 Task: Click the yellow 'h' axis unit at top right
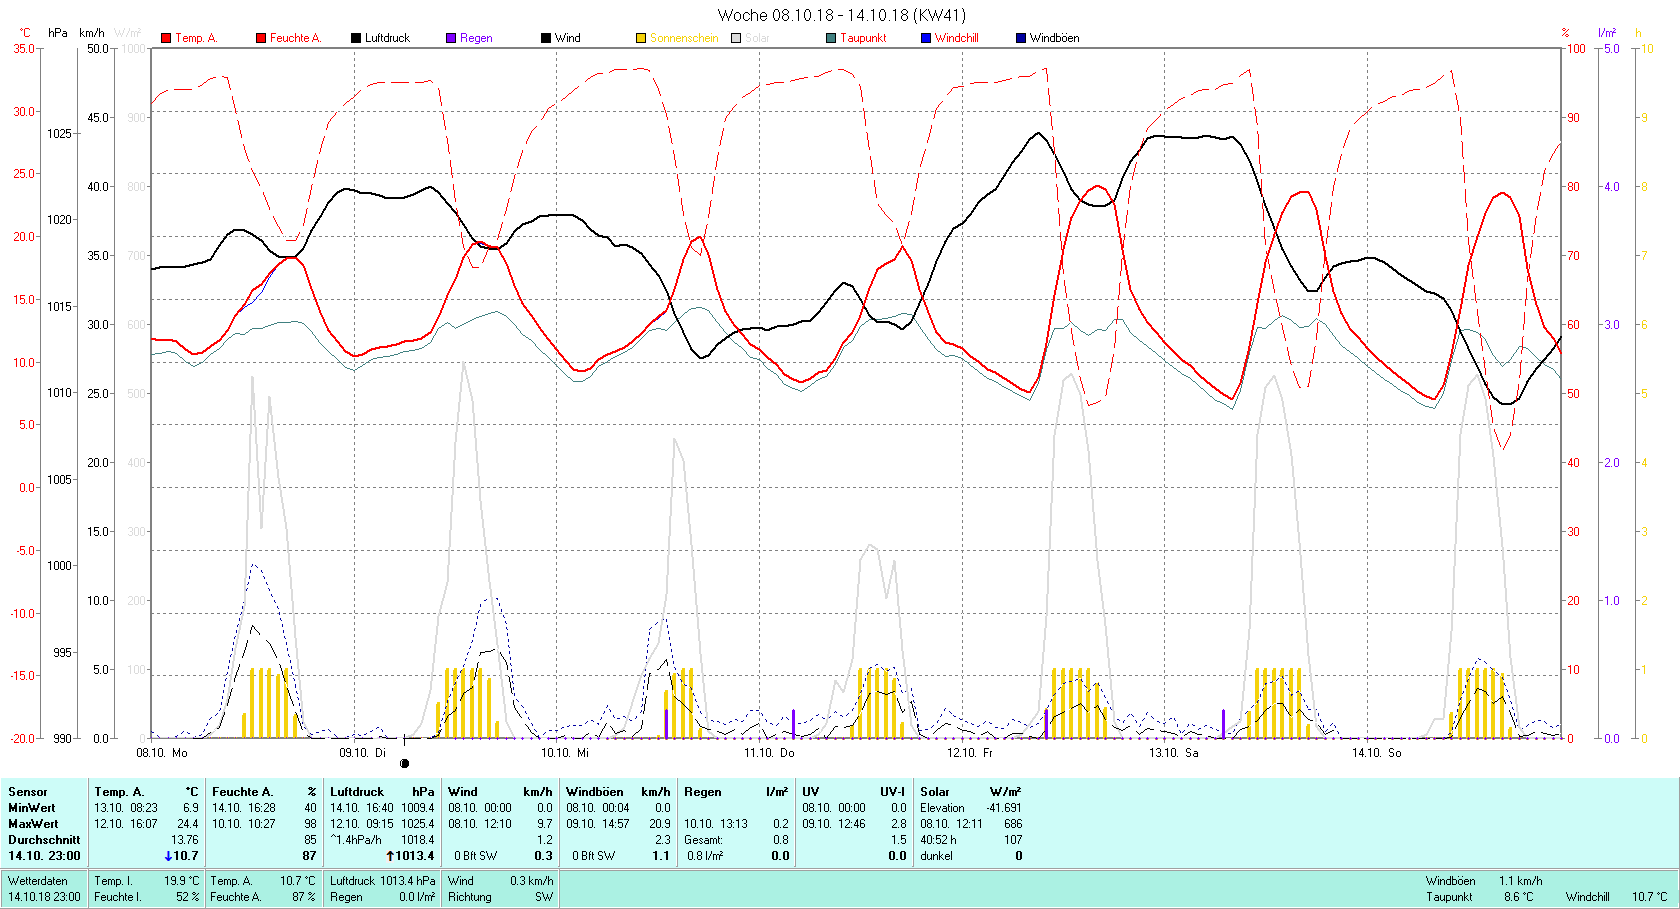click(x=1638, y=33)
